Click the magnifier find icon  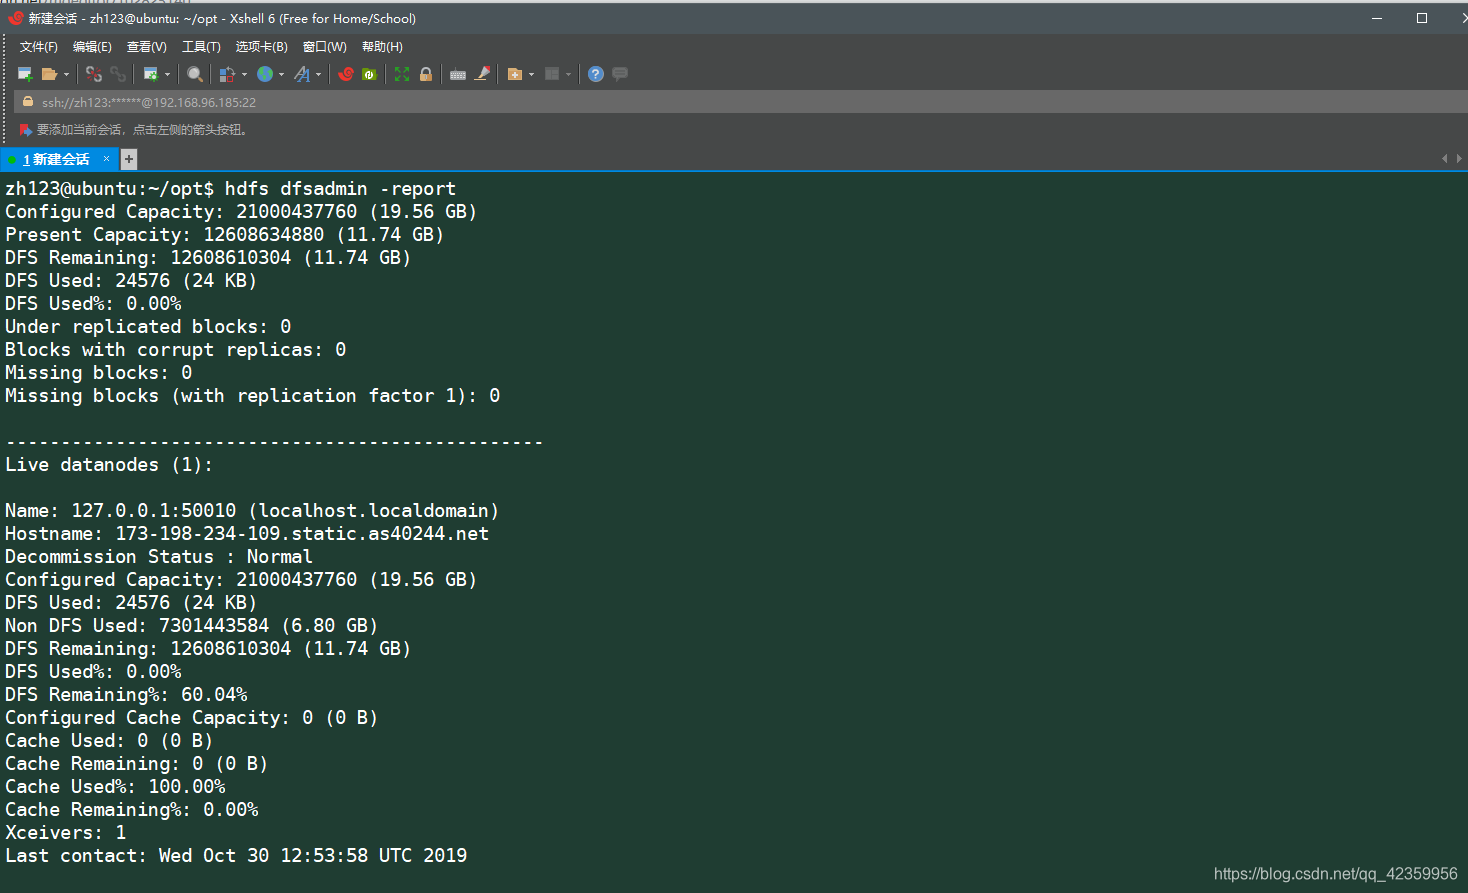[195, 74]
